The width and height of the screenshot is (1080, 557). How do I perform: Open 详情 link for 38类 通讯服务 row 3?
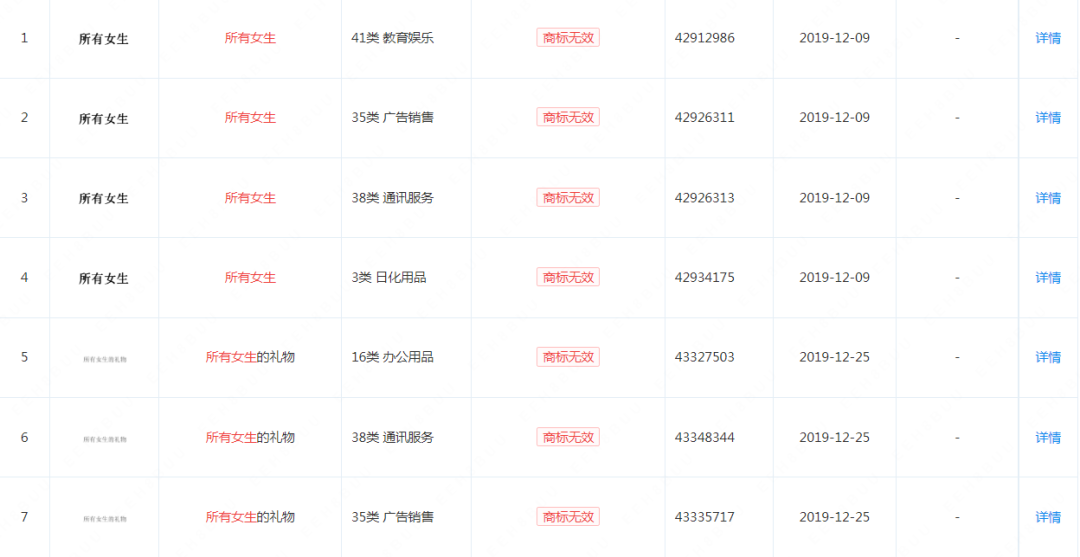click(x=1048, y=198)
